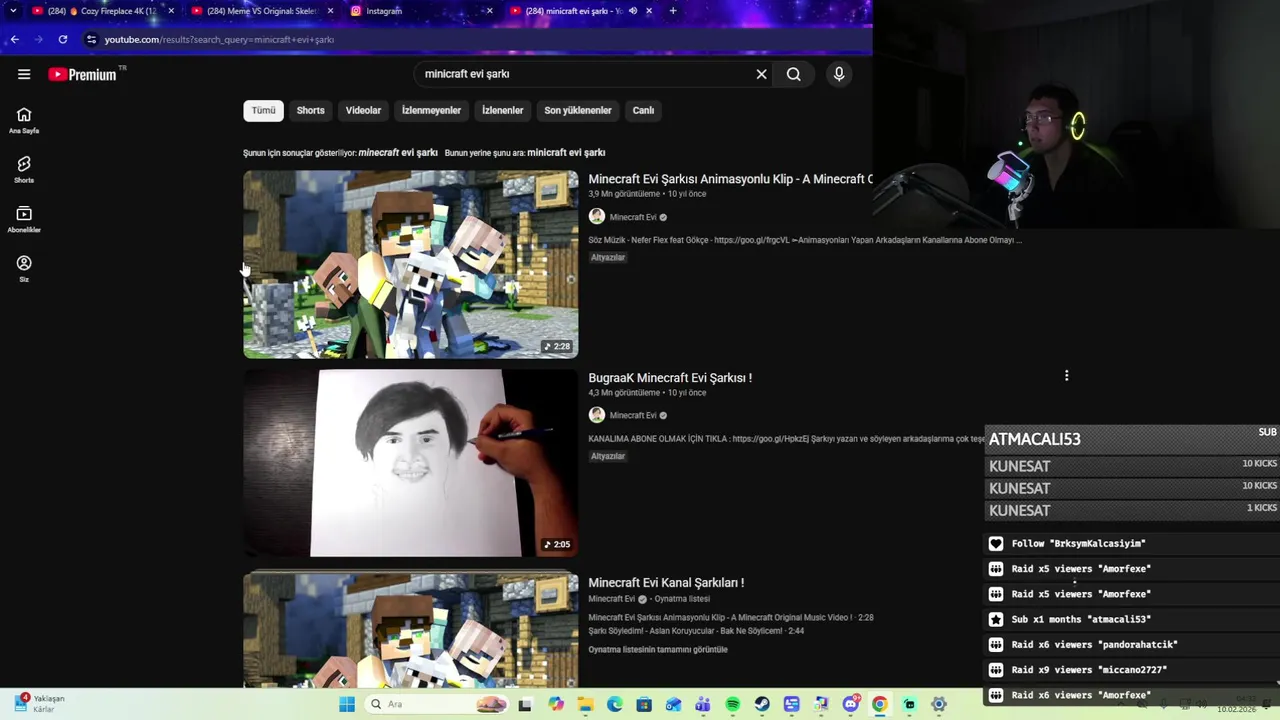The image size is (1280, 720).
Task: Filter results by Videolar chip
Action: tap(363, 110)
